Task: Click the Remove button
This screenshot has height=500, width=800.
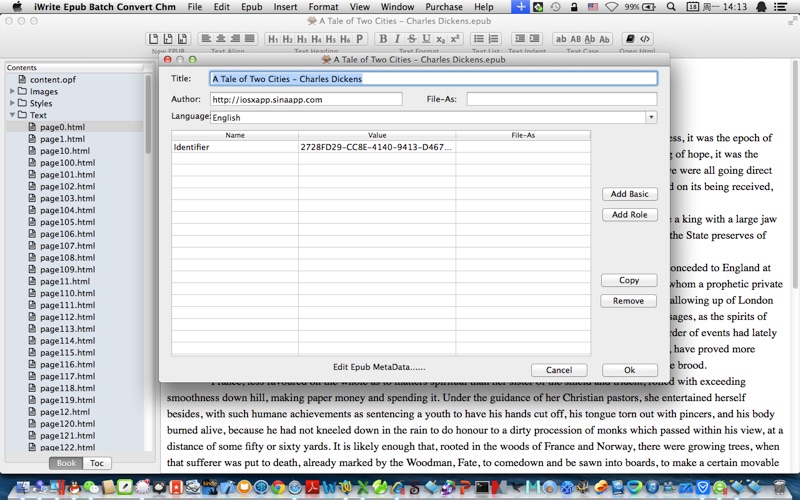Action: (x=628, y=301)
